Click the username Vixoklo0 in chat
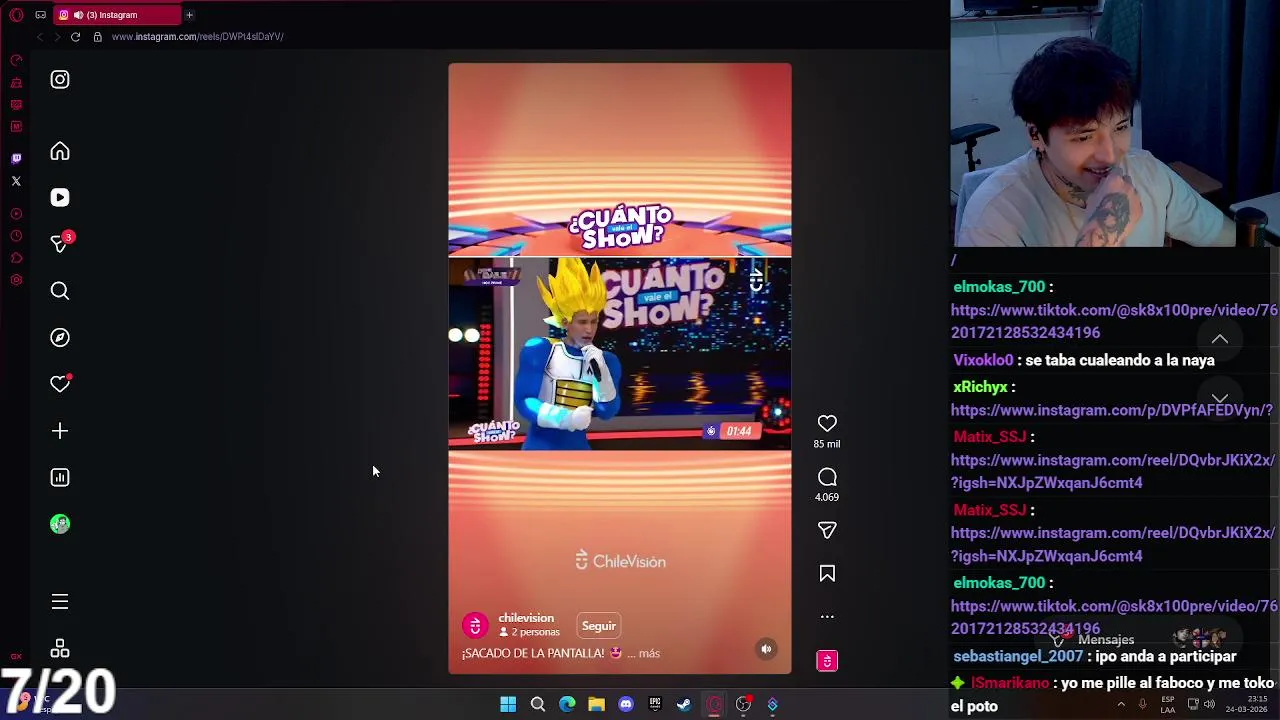The height and width of the screenshot is (720, 1280). click(983, 360)
